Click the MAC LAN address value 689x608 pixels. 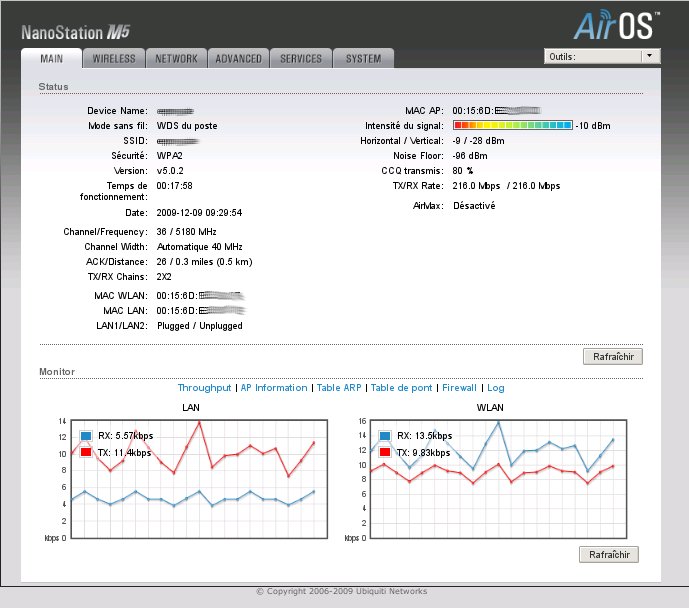(x=201, y=311)
